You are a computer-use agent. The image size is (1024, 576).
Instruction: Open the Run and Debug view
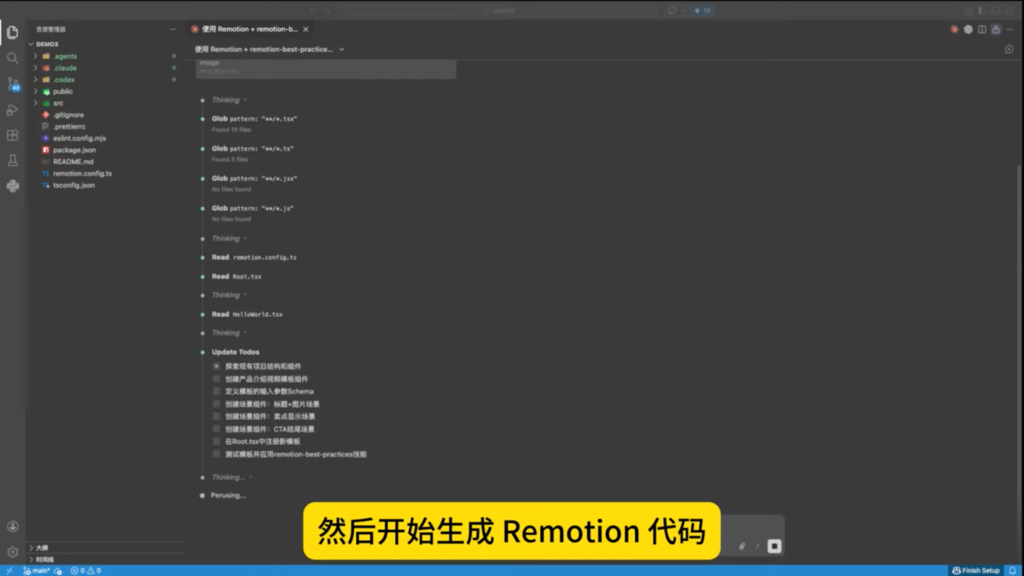coord(12,110)
